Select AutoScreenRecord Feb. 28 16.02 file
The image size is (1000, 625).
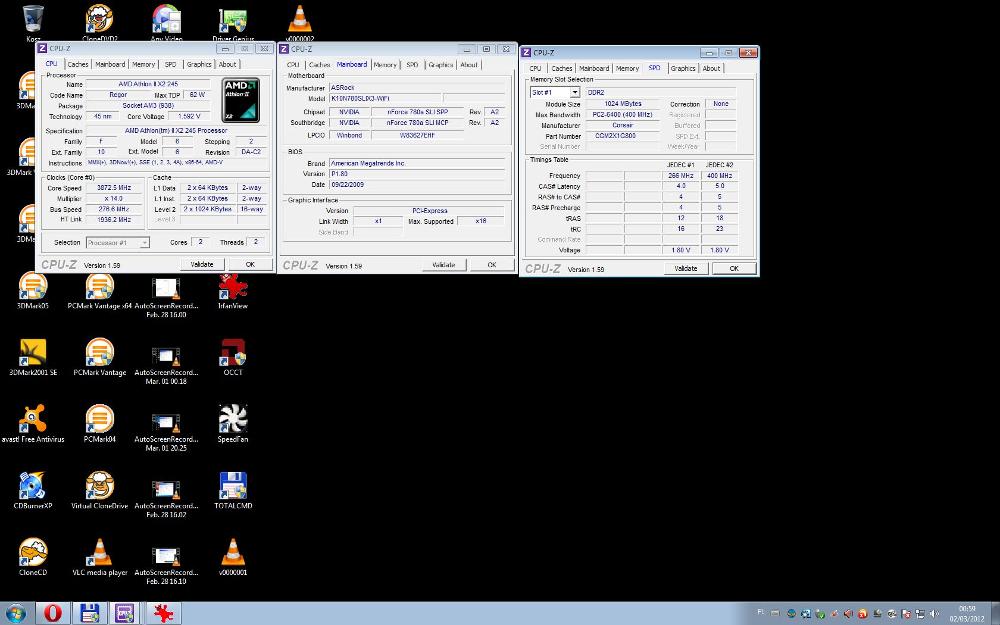click(166, 496)
